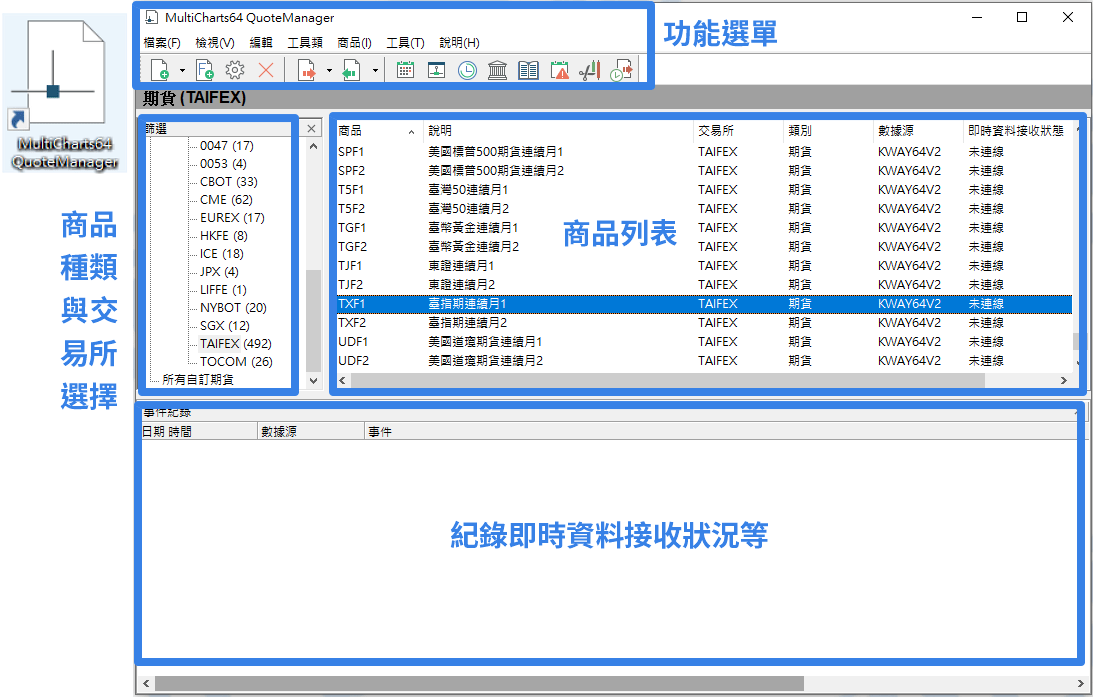
Task: Select TOCOM (26) in filter tree
Action: (x=236, y=362)
